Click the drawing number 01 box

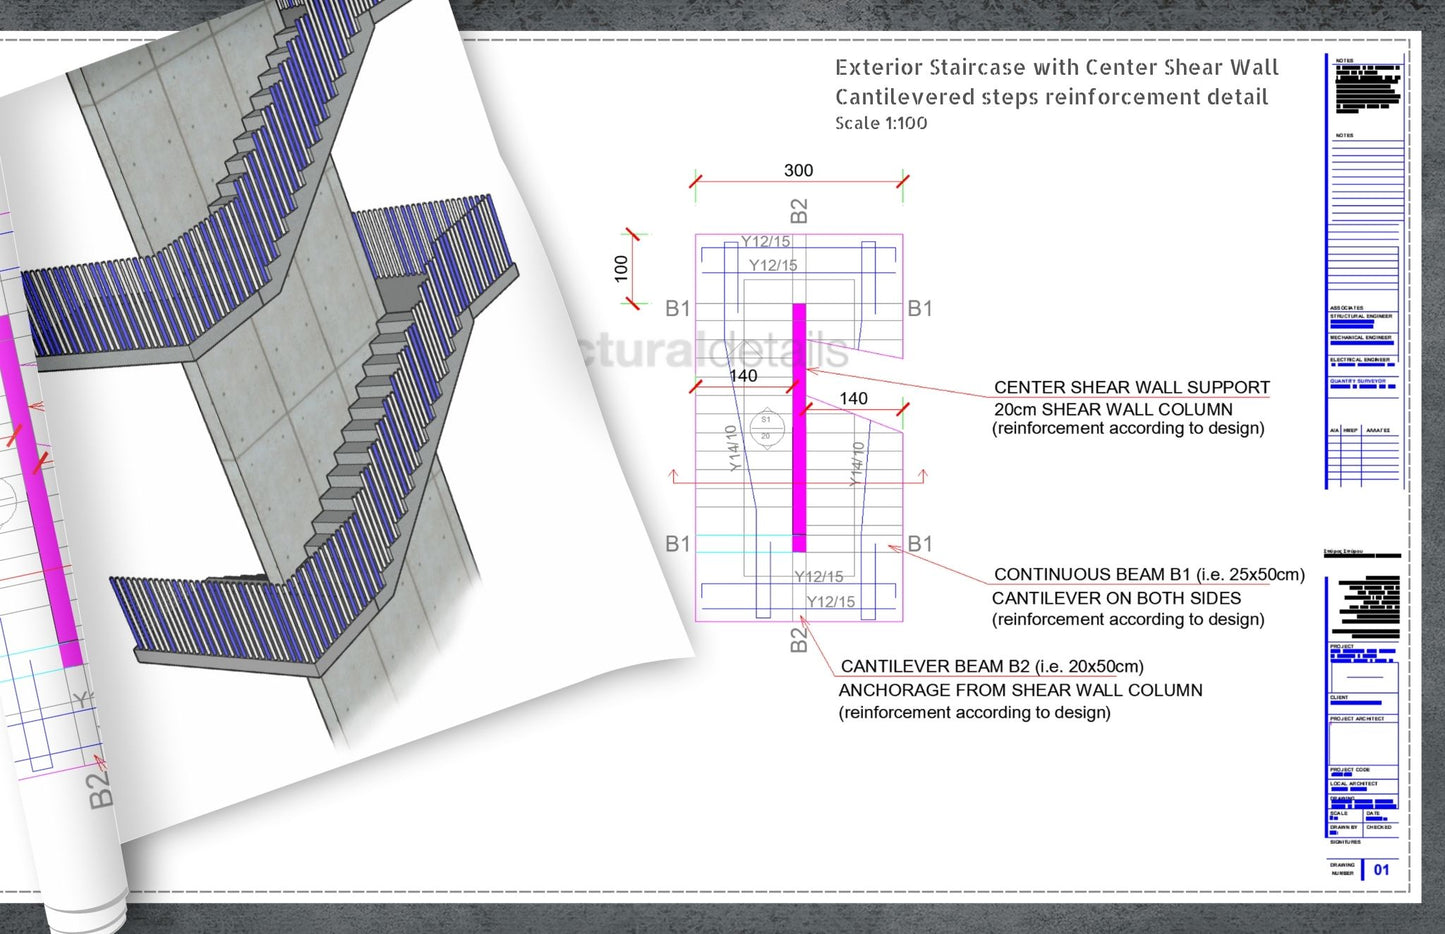pyautogui.click(x=1381, y=869)
